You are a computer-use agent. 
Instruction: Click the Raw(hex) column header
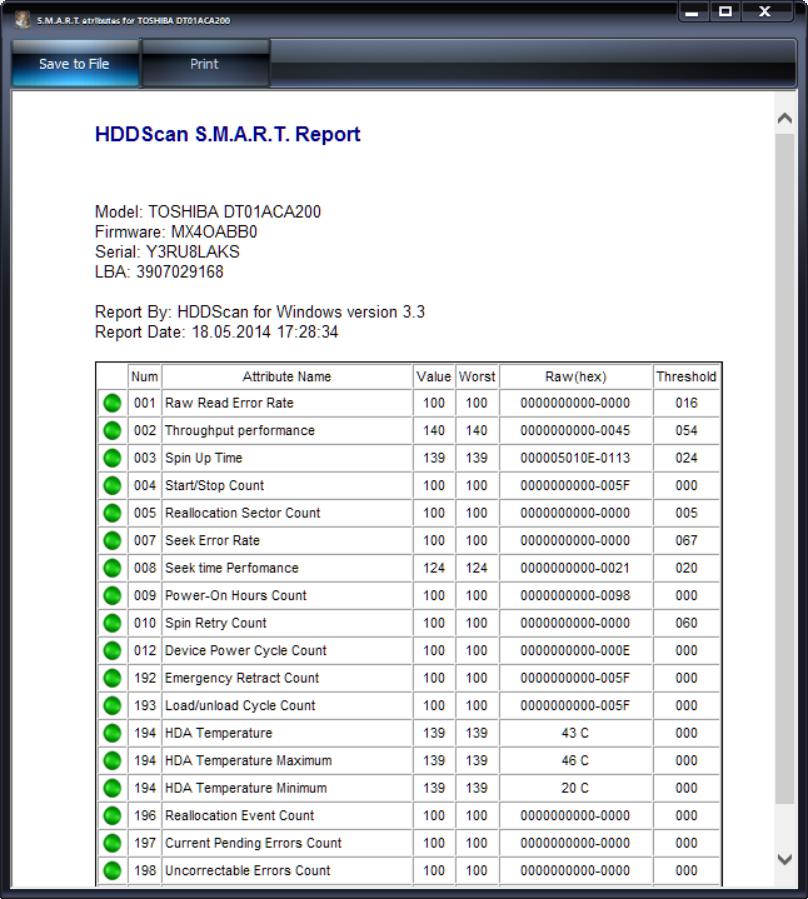[x=575, y=377]
